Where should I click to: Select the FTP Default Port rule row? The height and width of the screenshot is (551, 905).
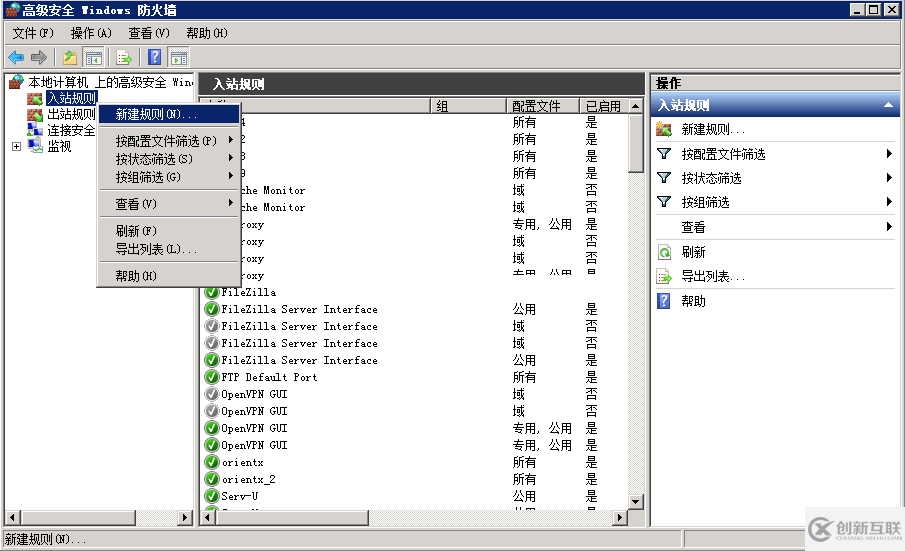(414, 377)
